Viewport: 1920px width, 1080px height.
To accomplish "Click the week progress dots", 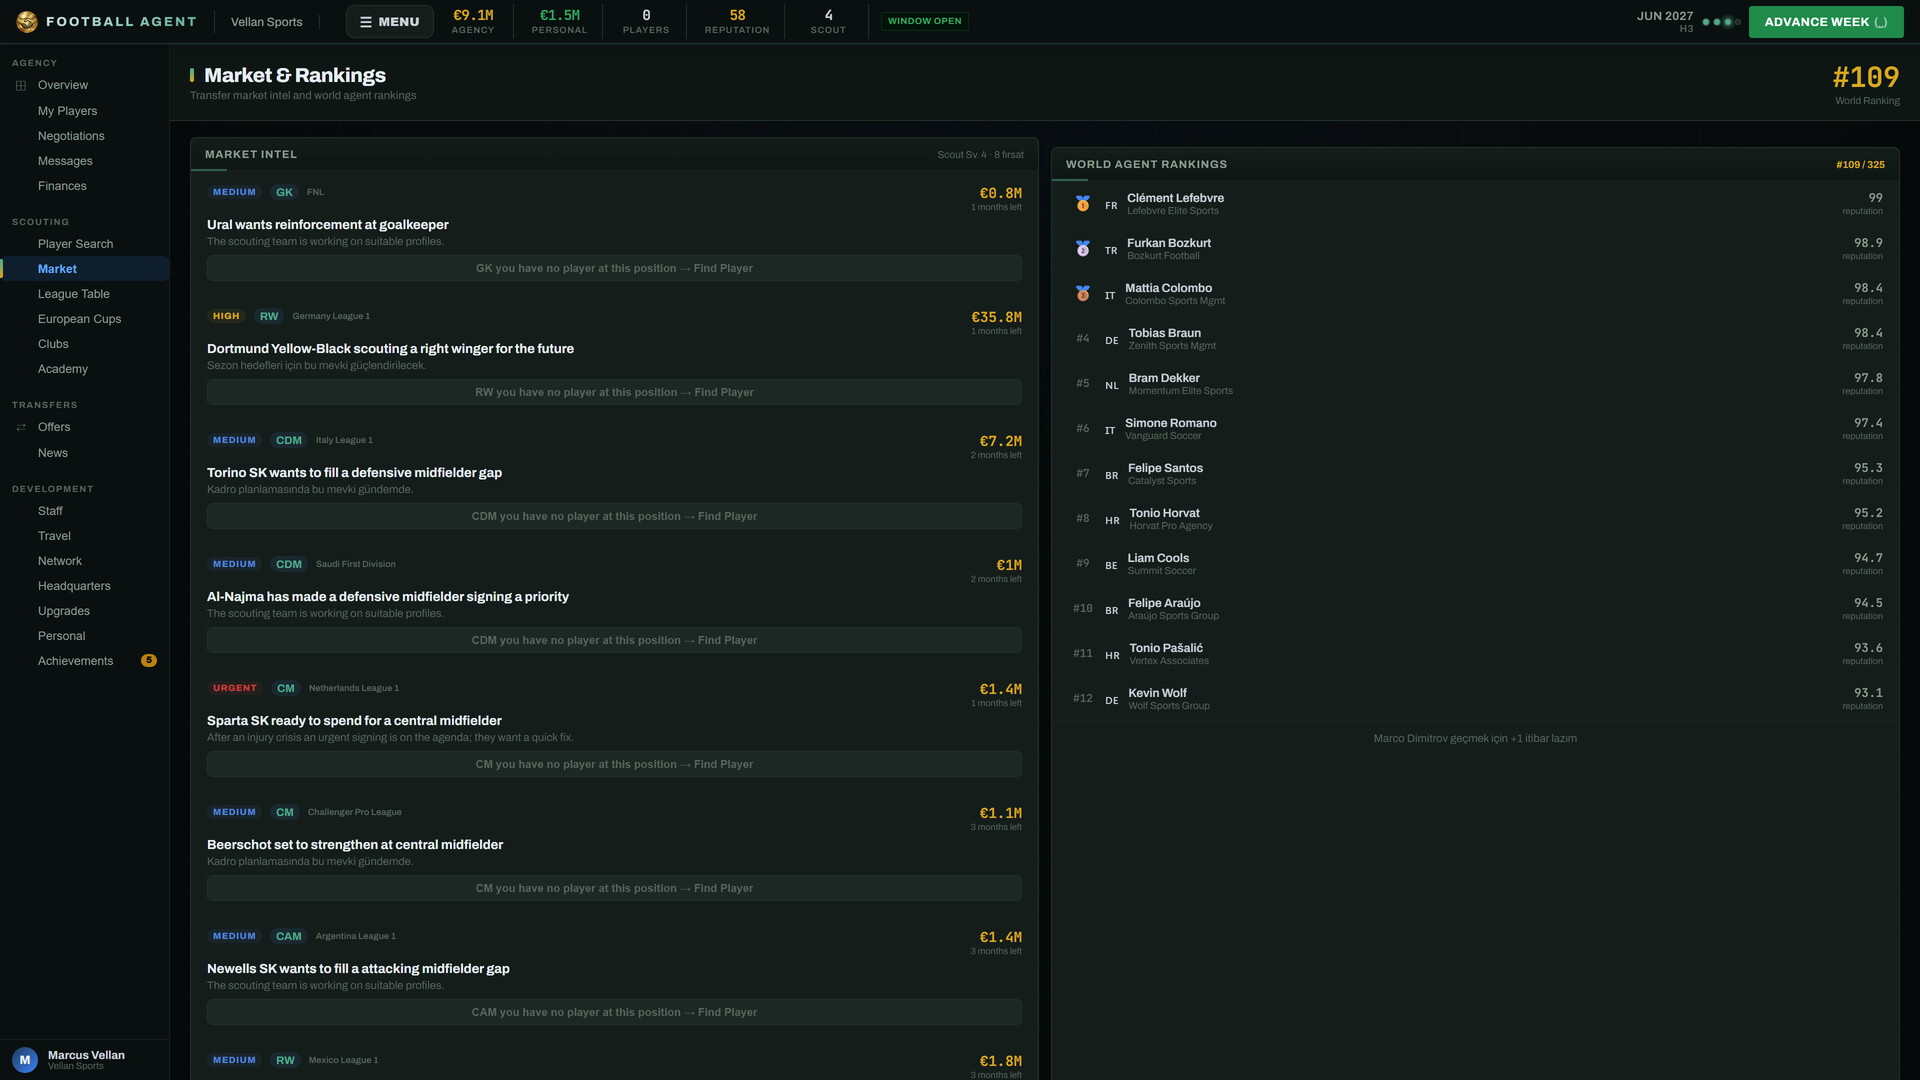I will pyautogui.click(x=1721, y=22).
